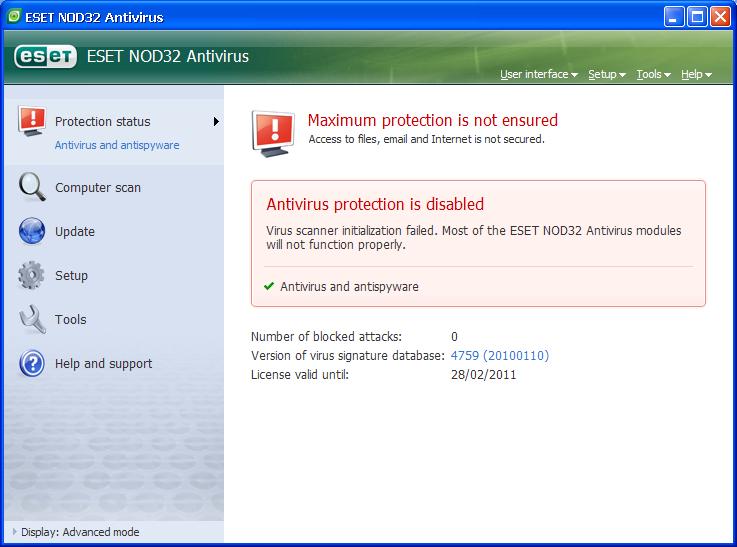This screenshot has width=737, height=547.
Task: Click the ESET logo in the header
Action: [45, 56]
